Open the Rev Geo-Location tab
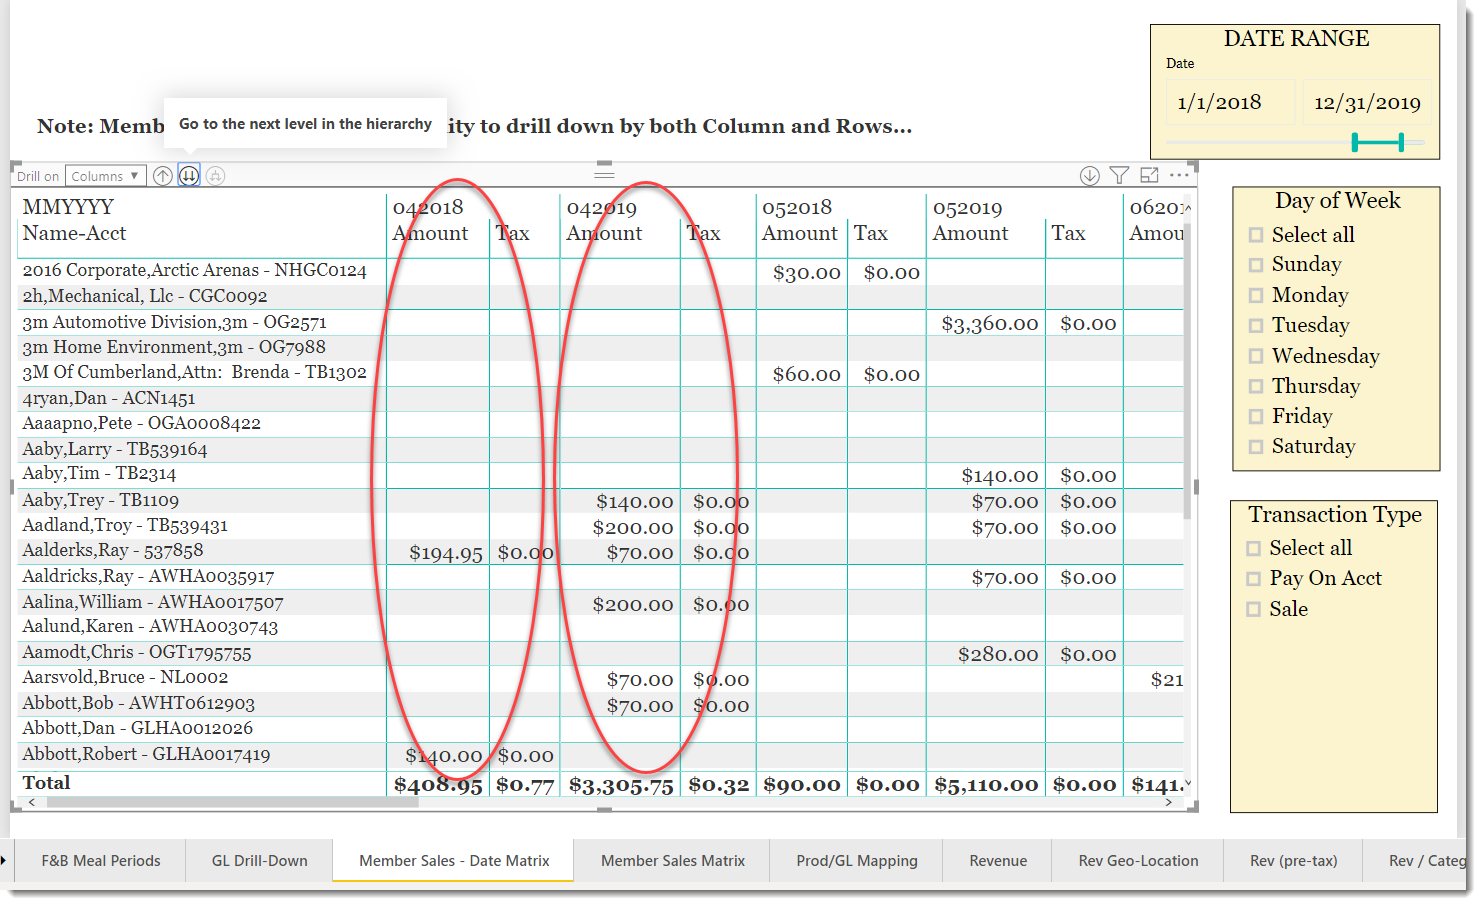 1138,861
